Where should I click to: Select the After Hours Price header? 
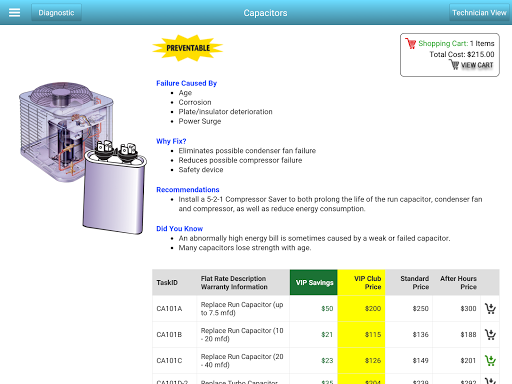(x=457, y=282)
